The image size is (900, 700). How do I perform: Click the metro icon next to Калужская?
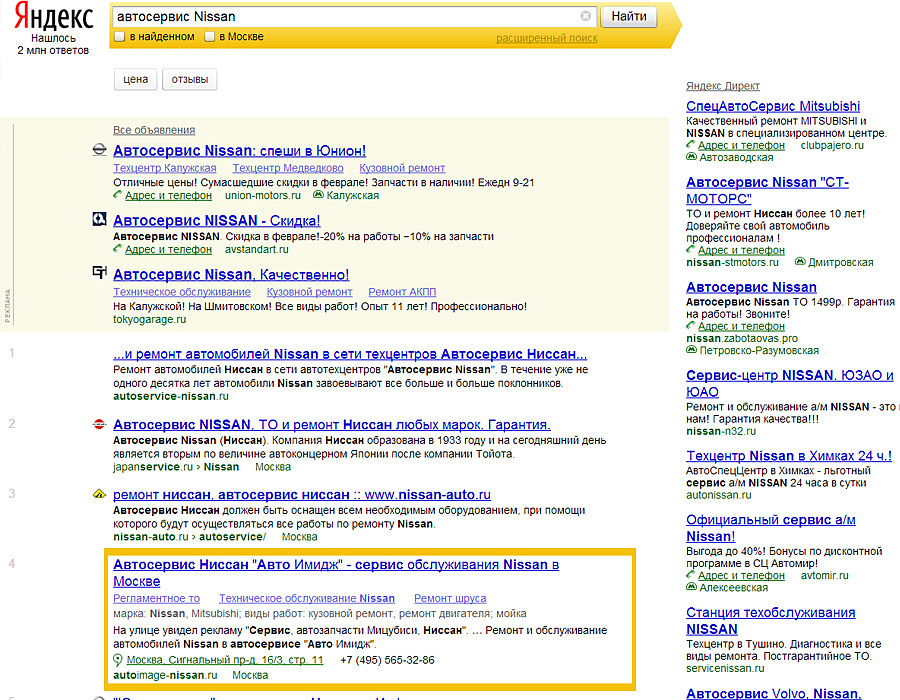(x=318, y=195)
